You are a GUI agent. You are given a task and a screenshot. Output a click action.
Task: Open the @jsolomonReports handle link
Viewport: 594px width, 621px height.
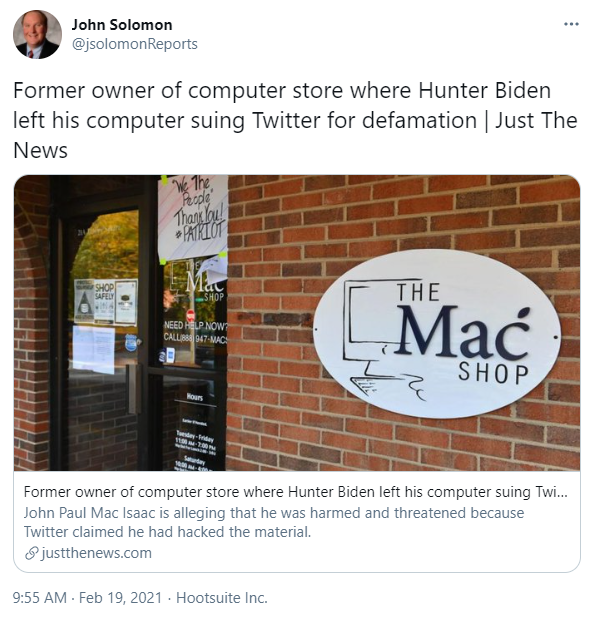coord(135,44)
